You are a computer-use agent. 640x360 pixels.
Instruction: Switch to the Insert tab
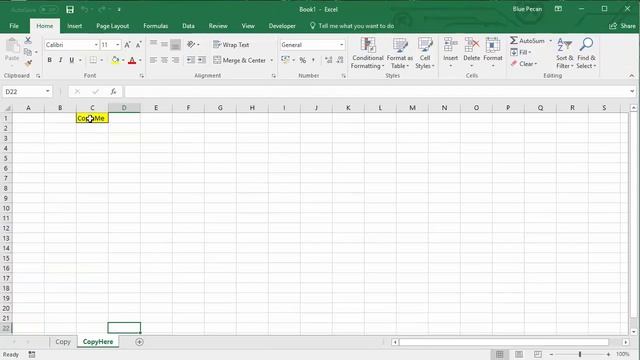pos(74,26)
